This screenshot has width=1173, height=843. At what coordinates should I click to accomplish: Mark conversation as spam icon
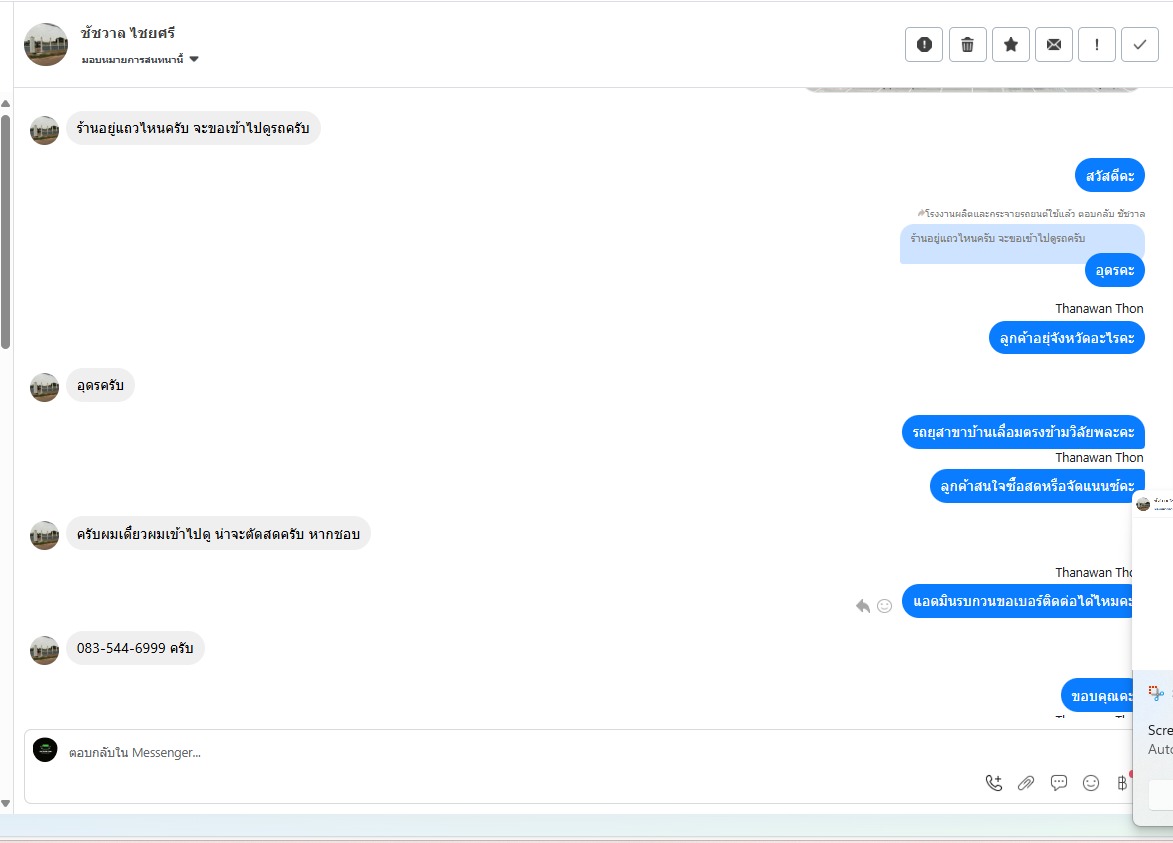tap(924, 45)
